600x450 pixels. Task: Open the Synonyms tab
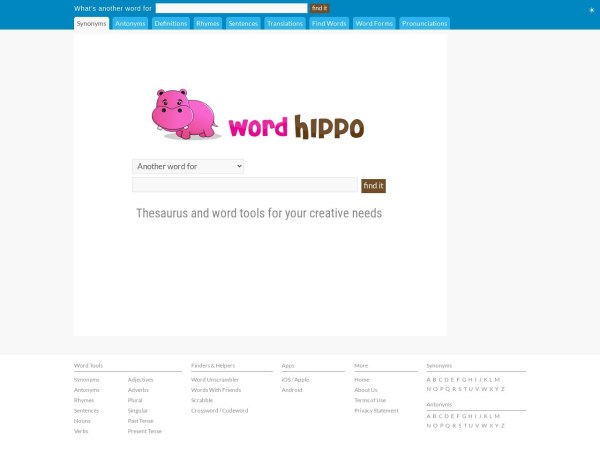click(x=91, y=23)
